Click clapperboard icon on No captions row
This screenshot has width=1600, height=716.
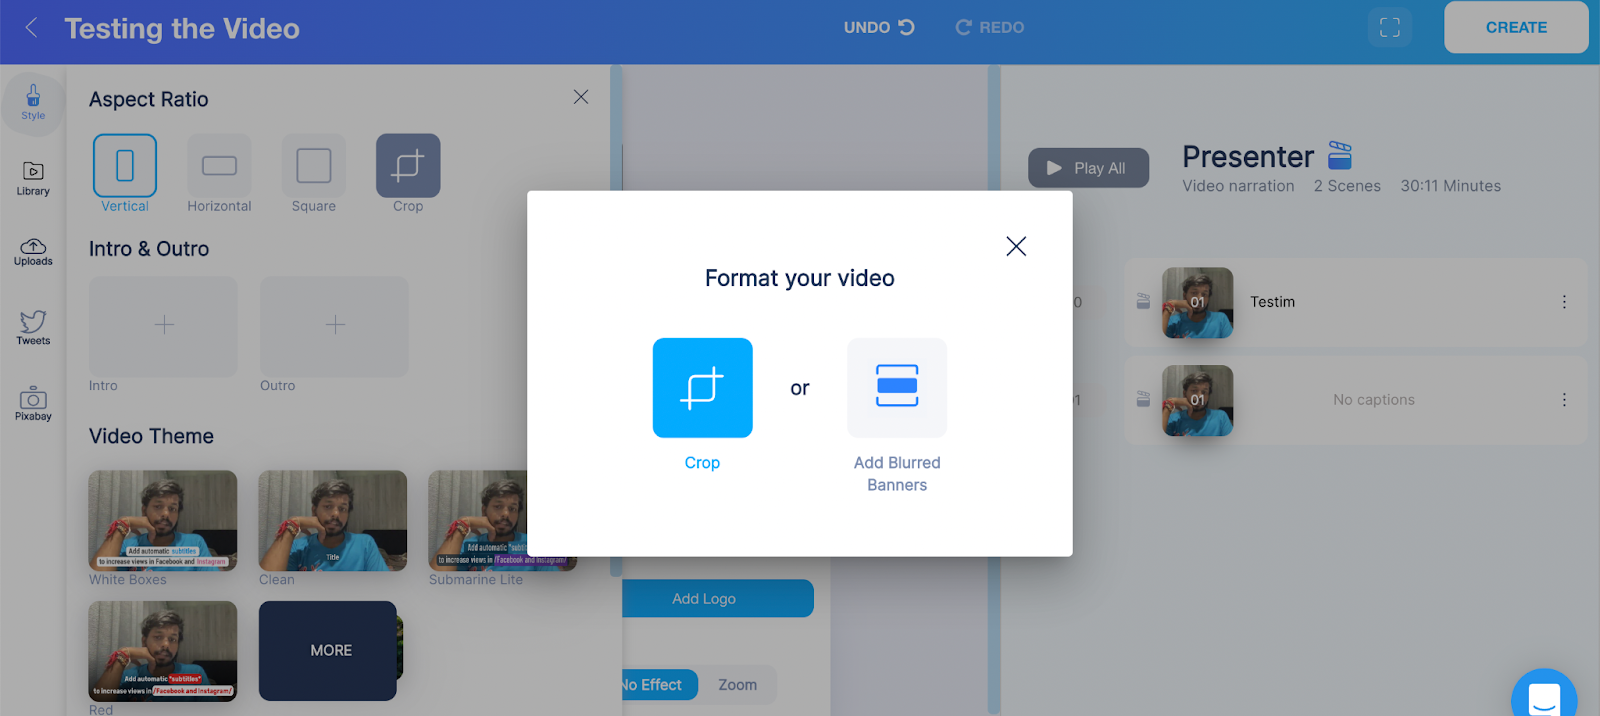click(1143, 399)
